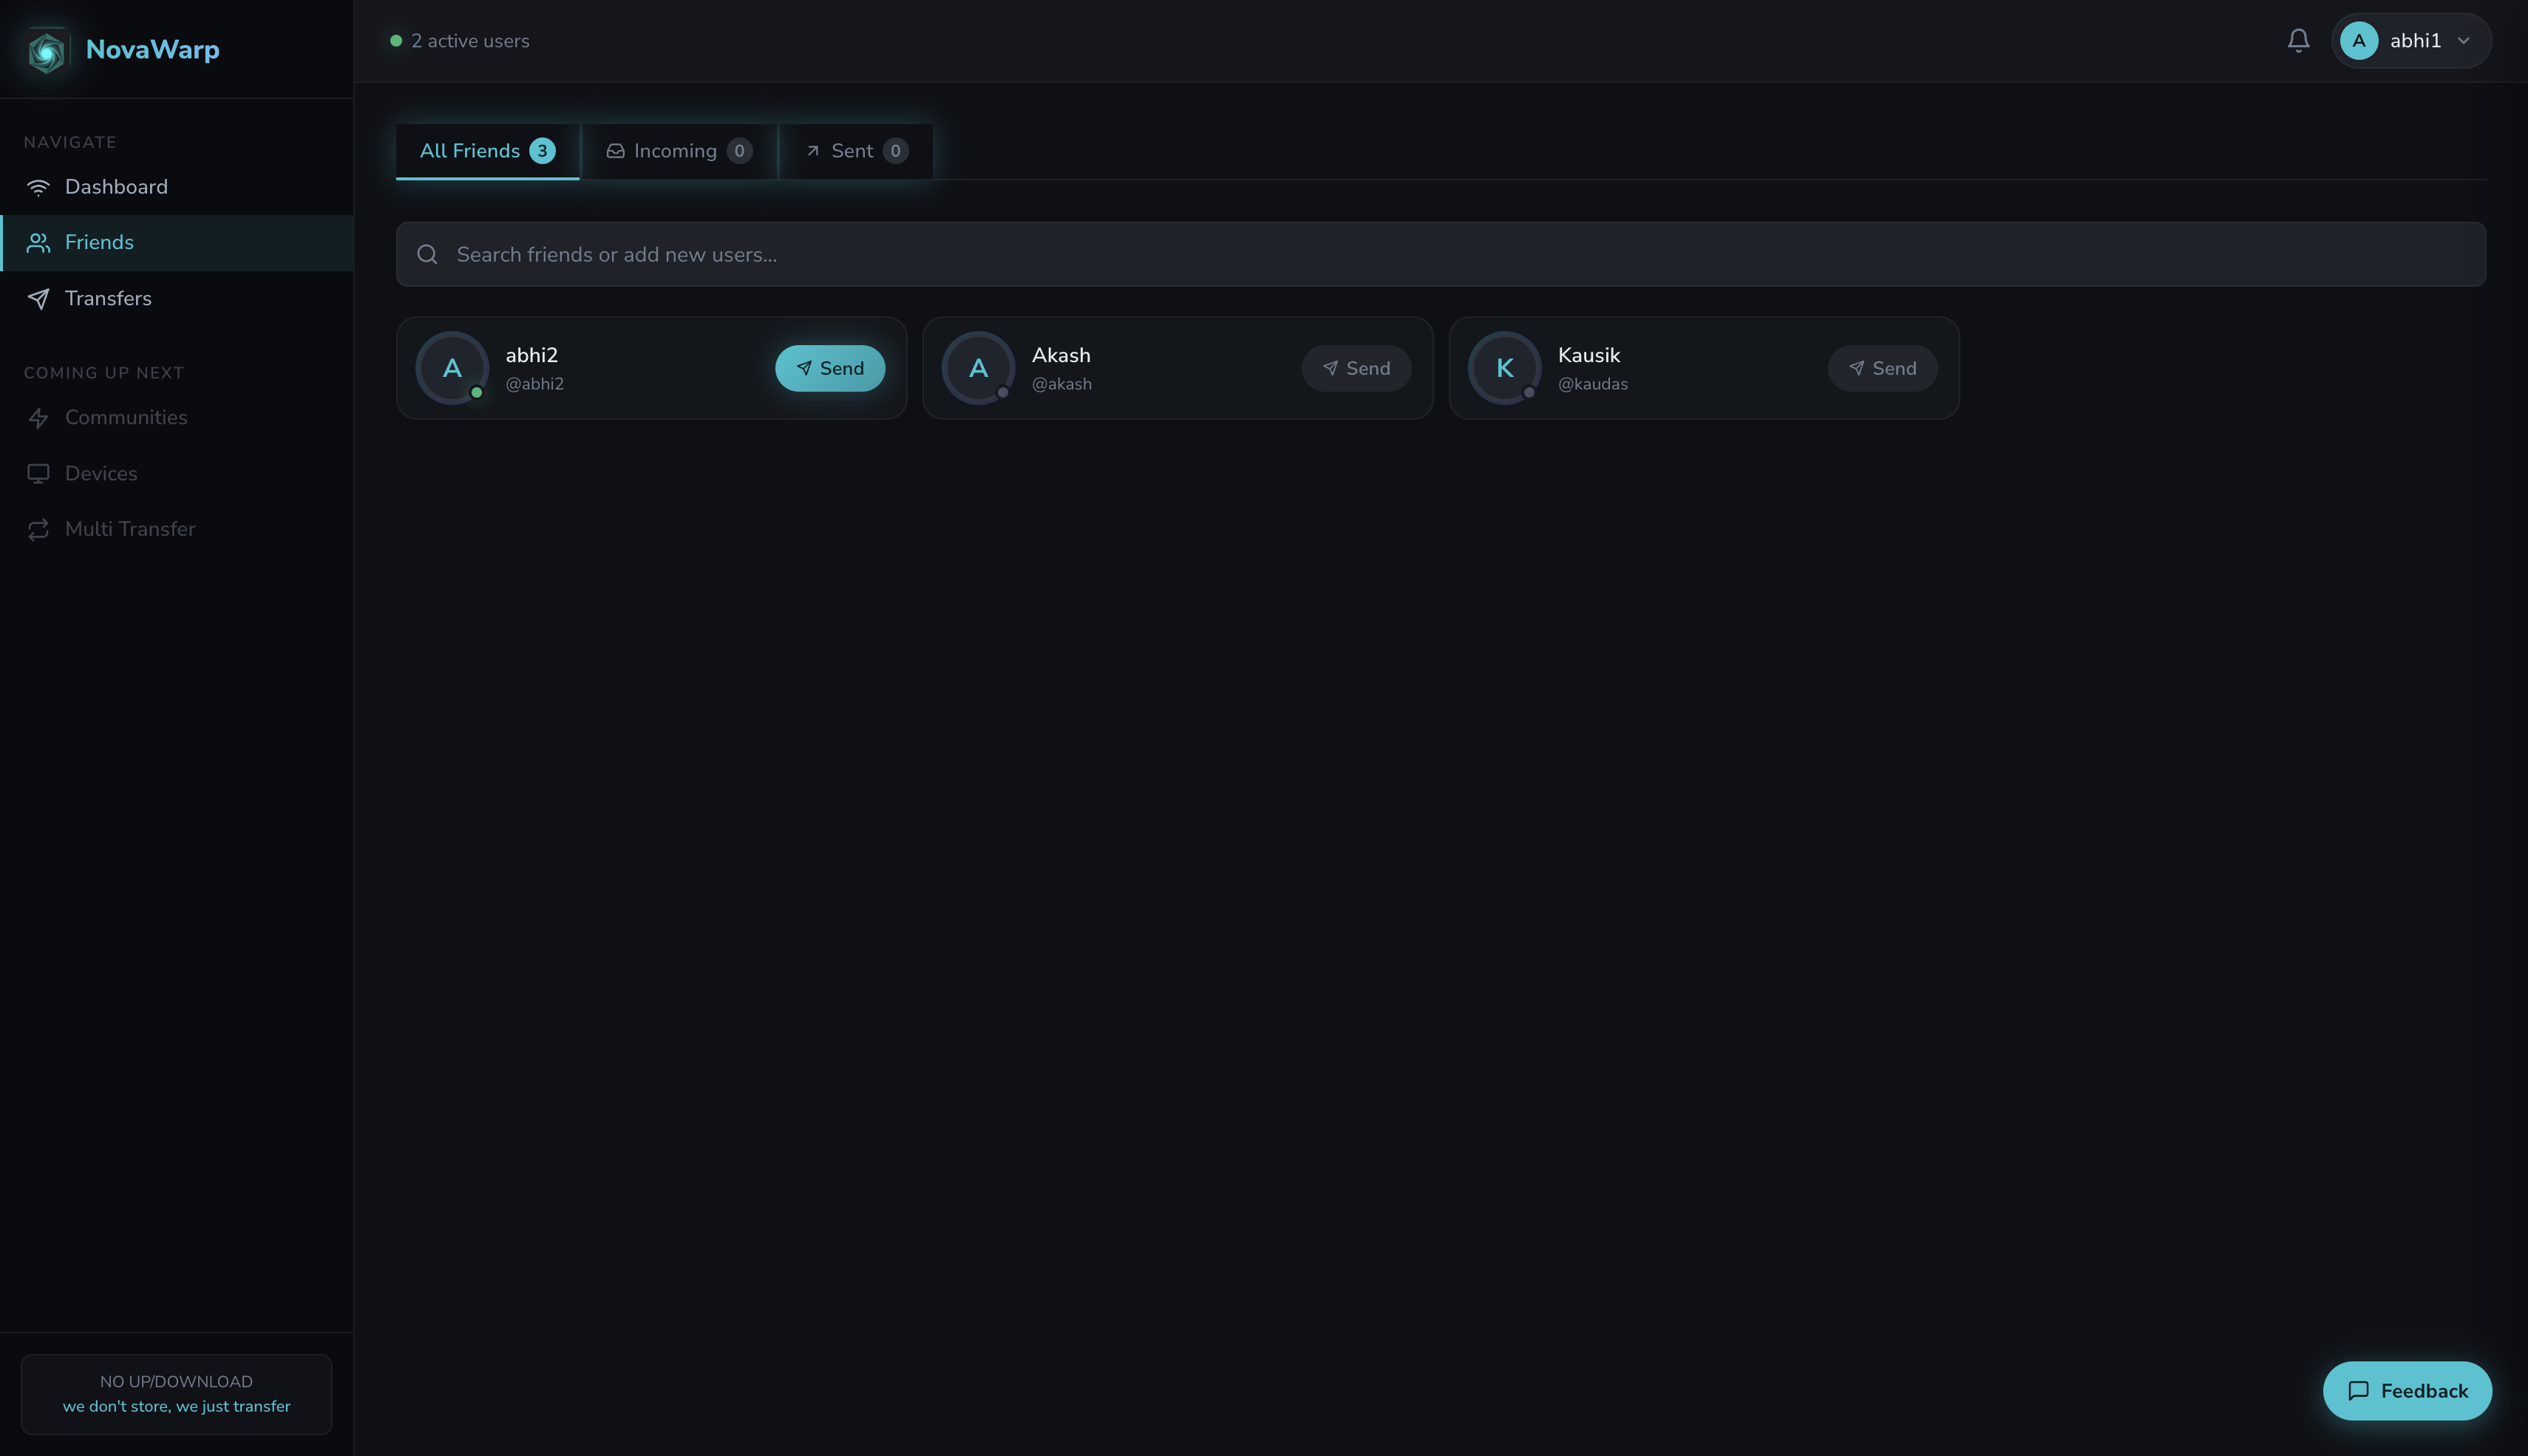Click the abhi1 avatar circle
2528x1456 pixels.
[x=2359, y=41]
